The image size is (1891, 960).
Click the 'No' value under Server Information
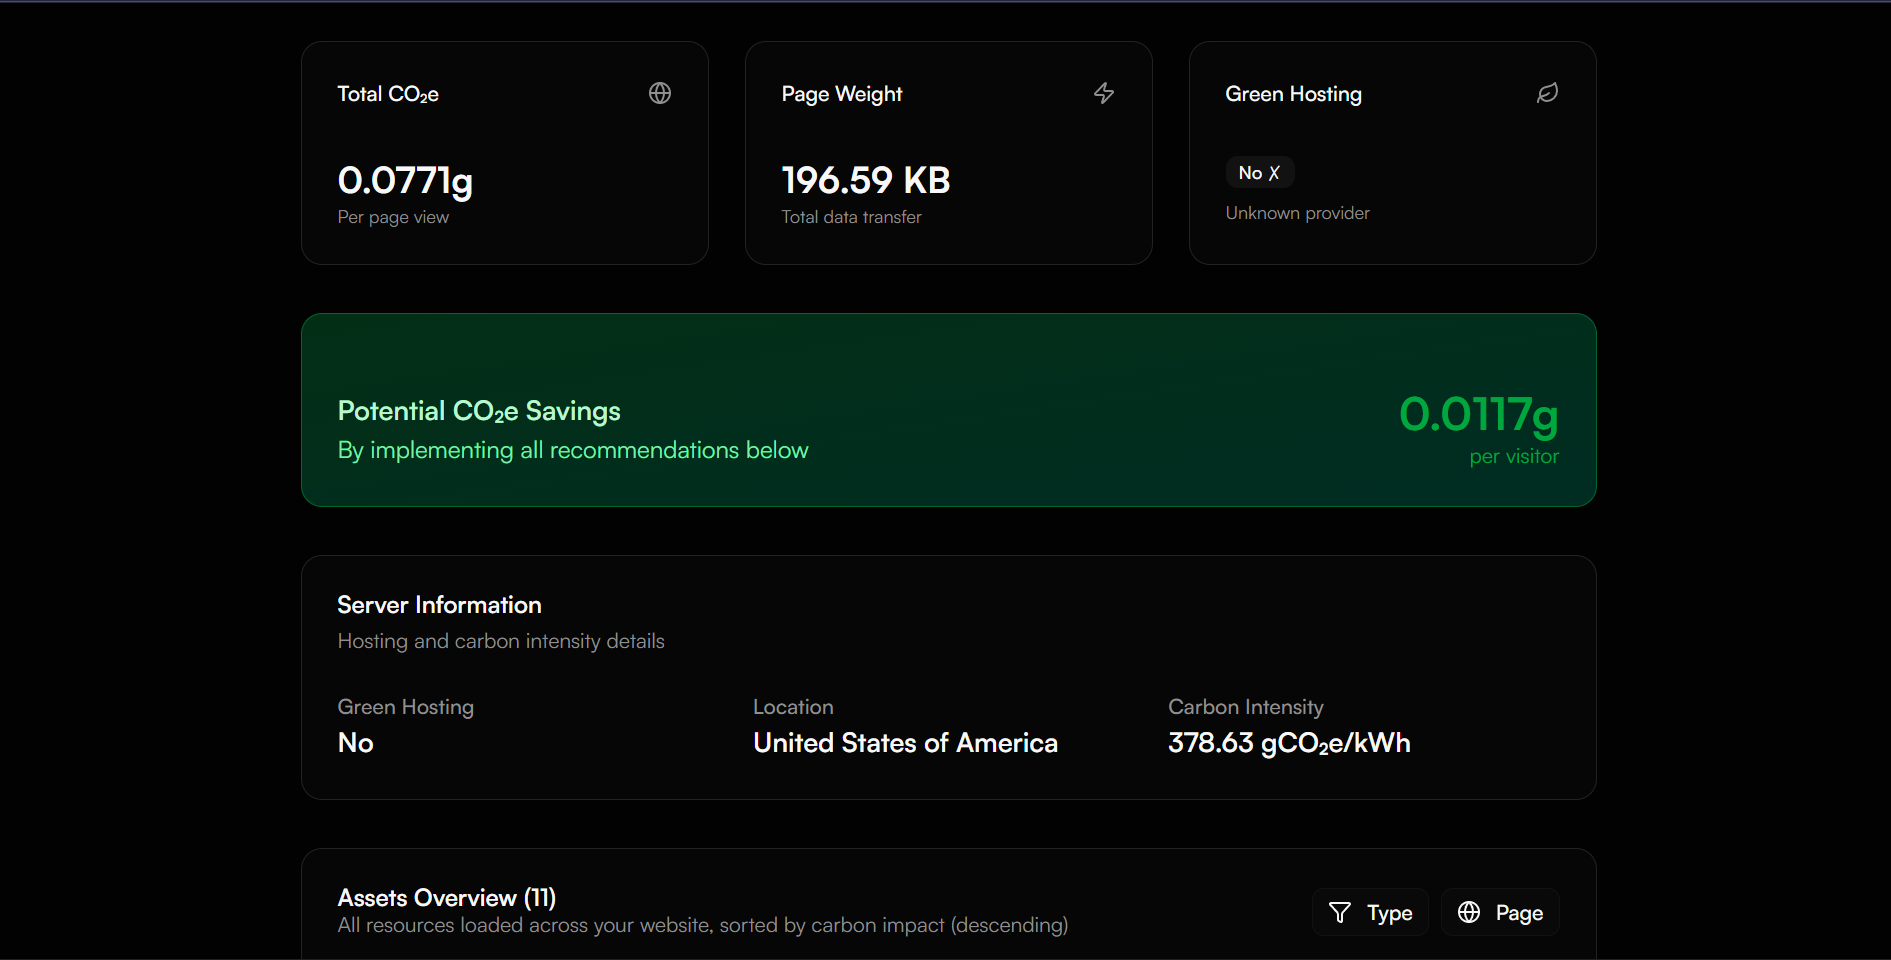355,742
